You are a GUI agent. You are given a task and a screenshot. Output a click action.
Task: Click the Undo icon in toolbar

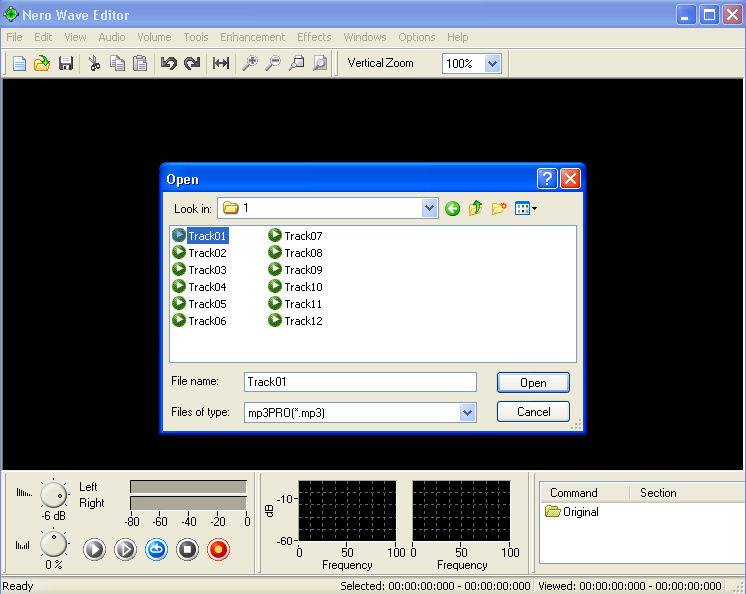point(168,63)
